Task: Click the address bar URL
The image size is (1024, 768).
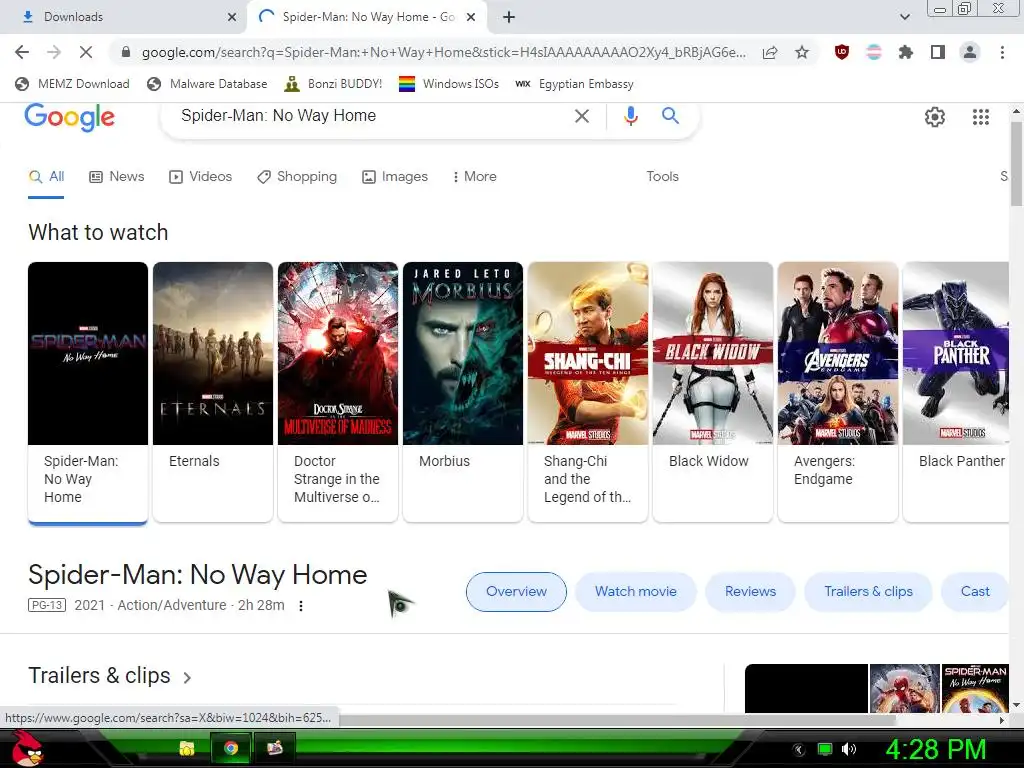Action: pyautogui.click(x=443, y=52)
